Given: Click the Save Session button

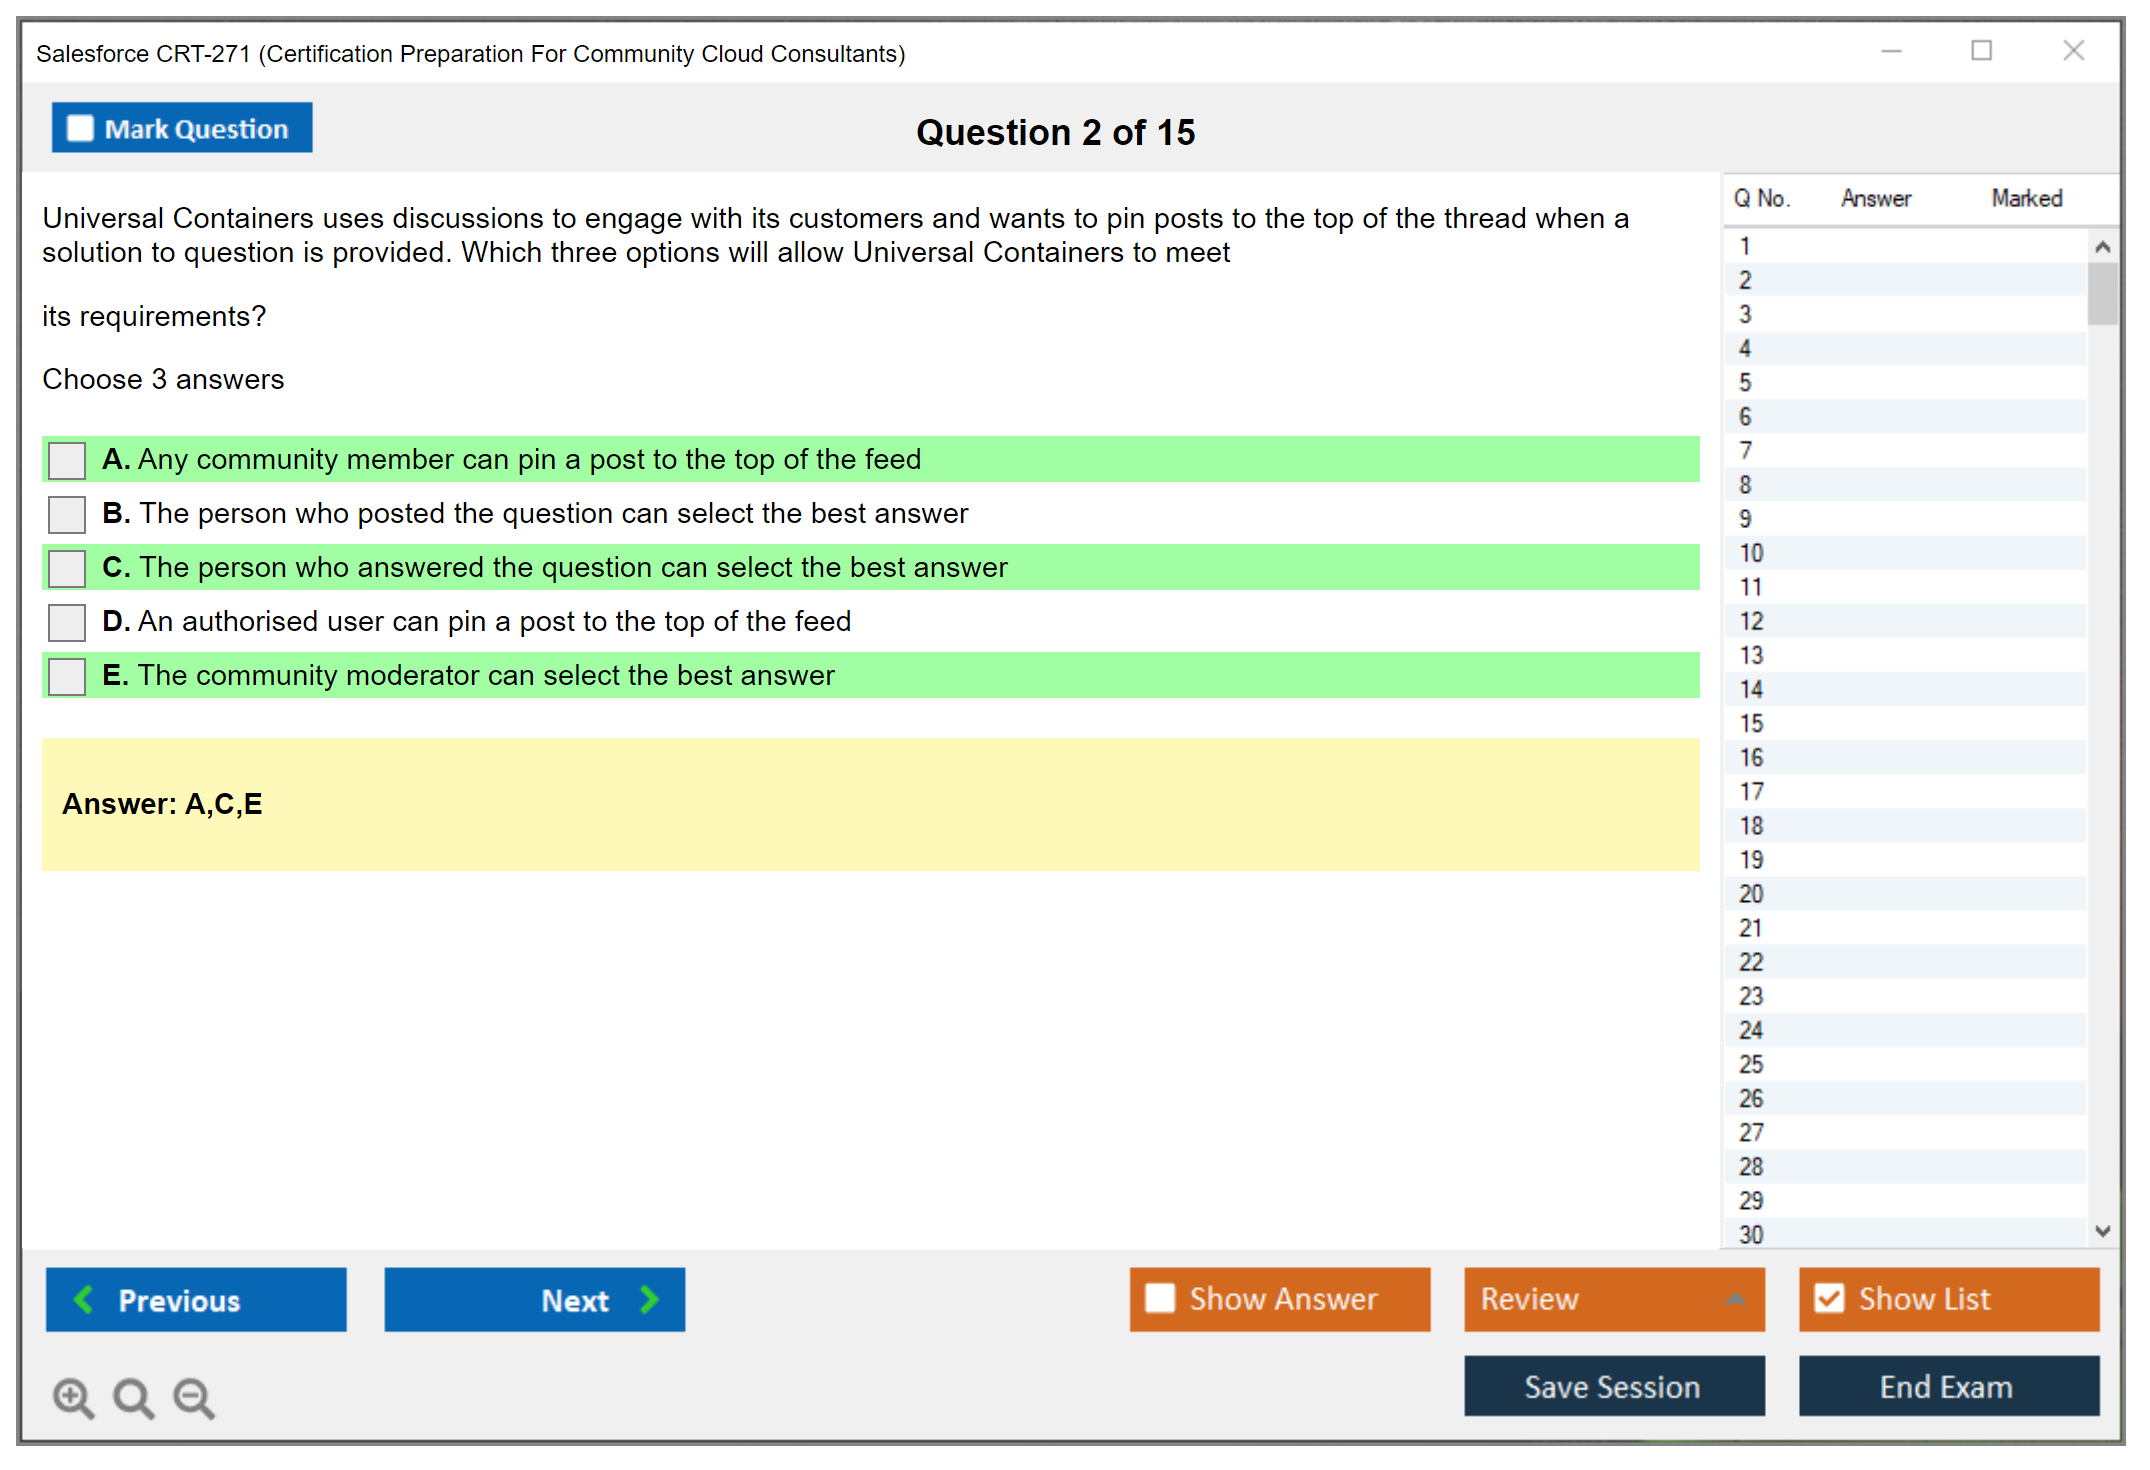Looking at the screenshot, I should pyautogui.click(x=1613, y=1386).
